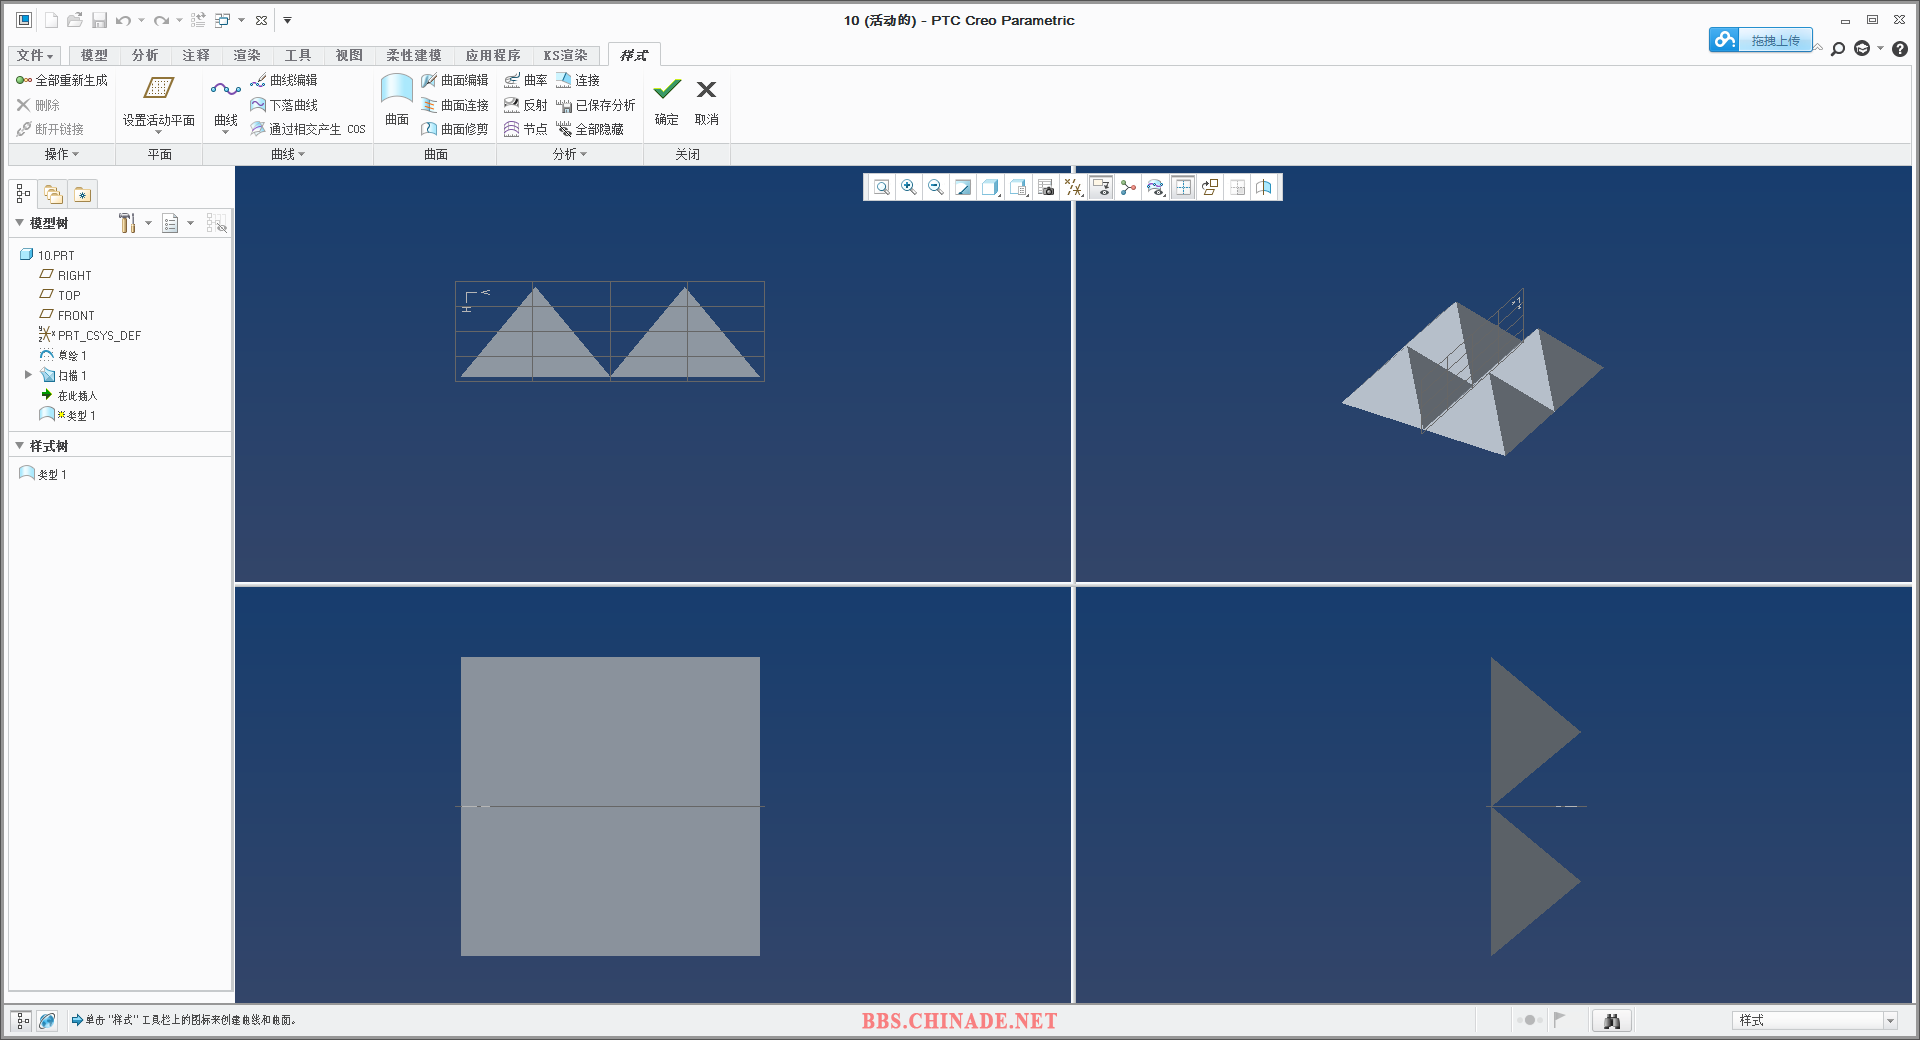Open the 设置活动平面 dropdown

pyautogui.click(x=158, y=131)
